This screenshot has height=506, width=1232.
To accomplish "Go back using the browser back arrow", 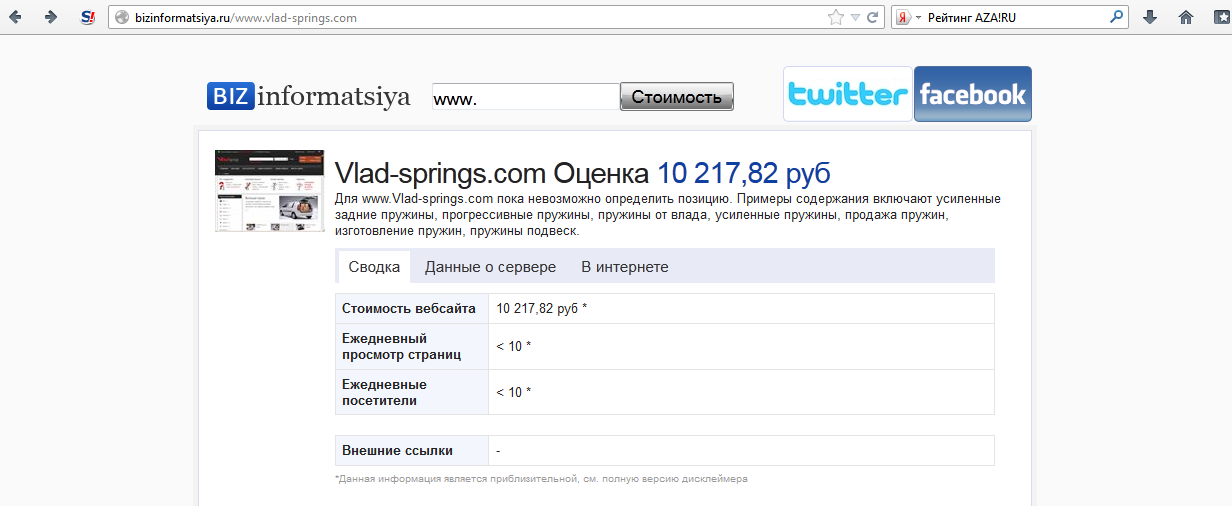I will click(16, 17).
